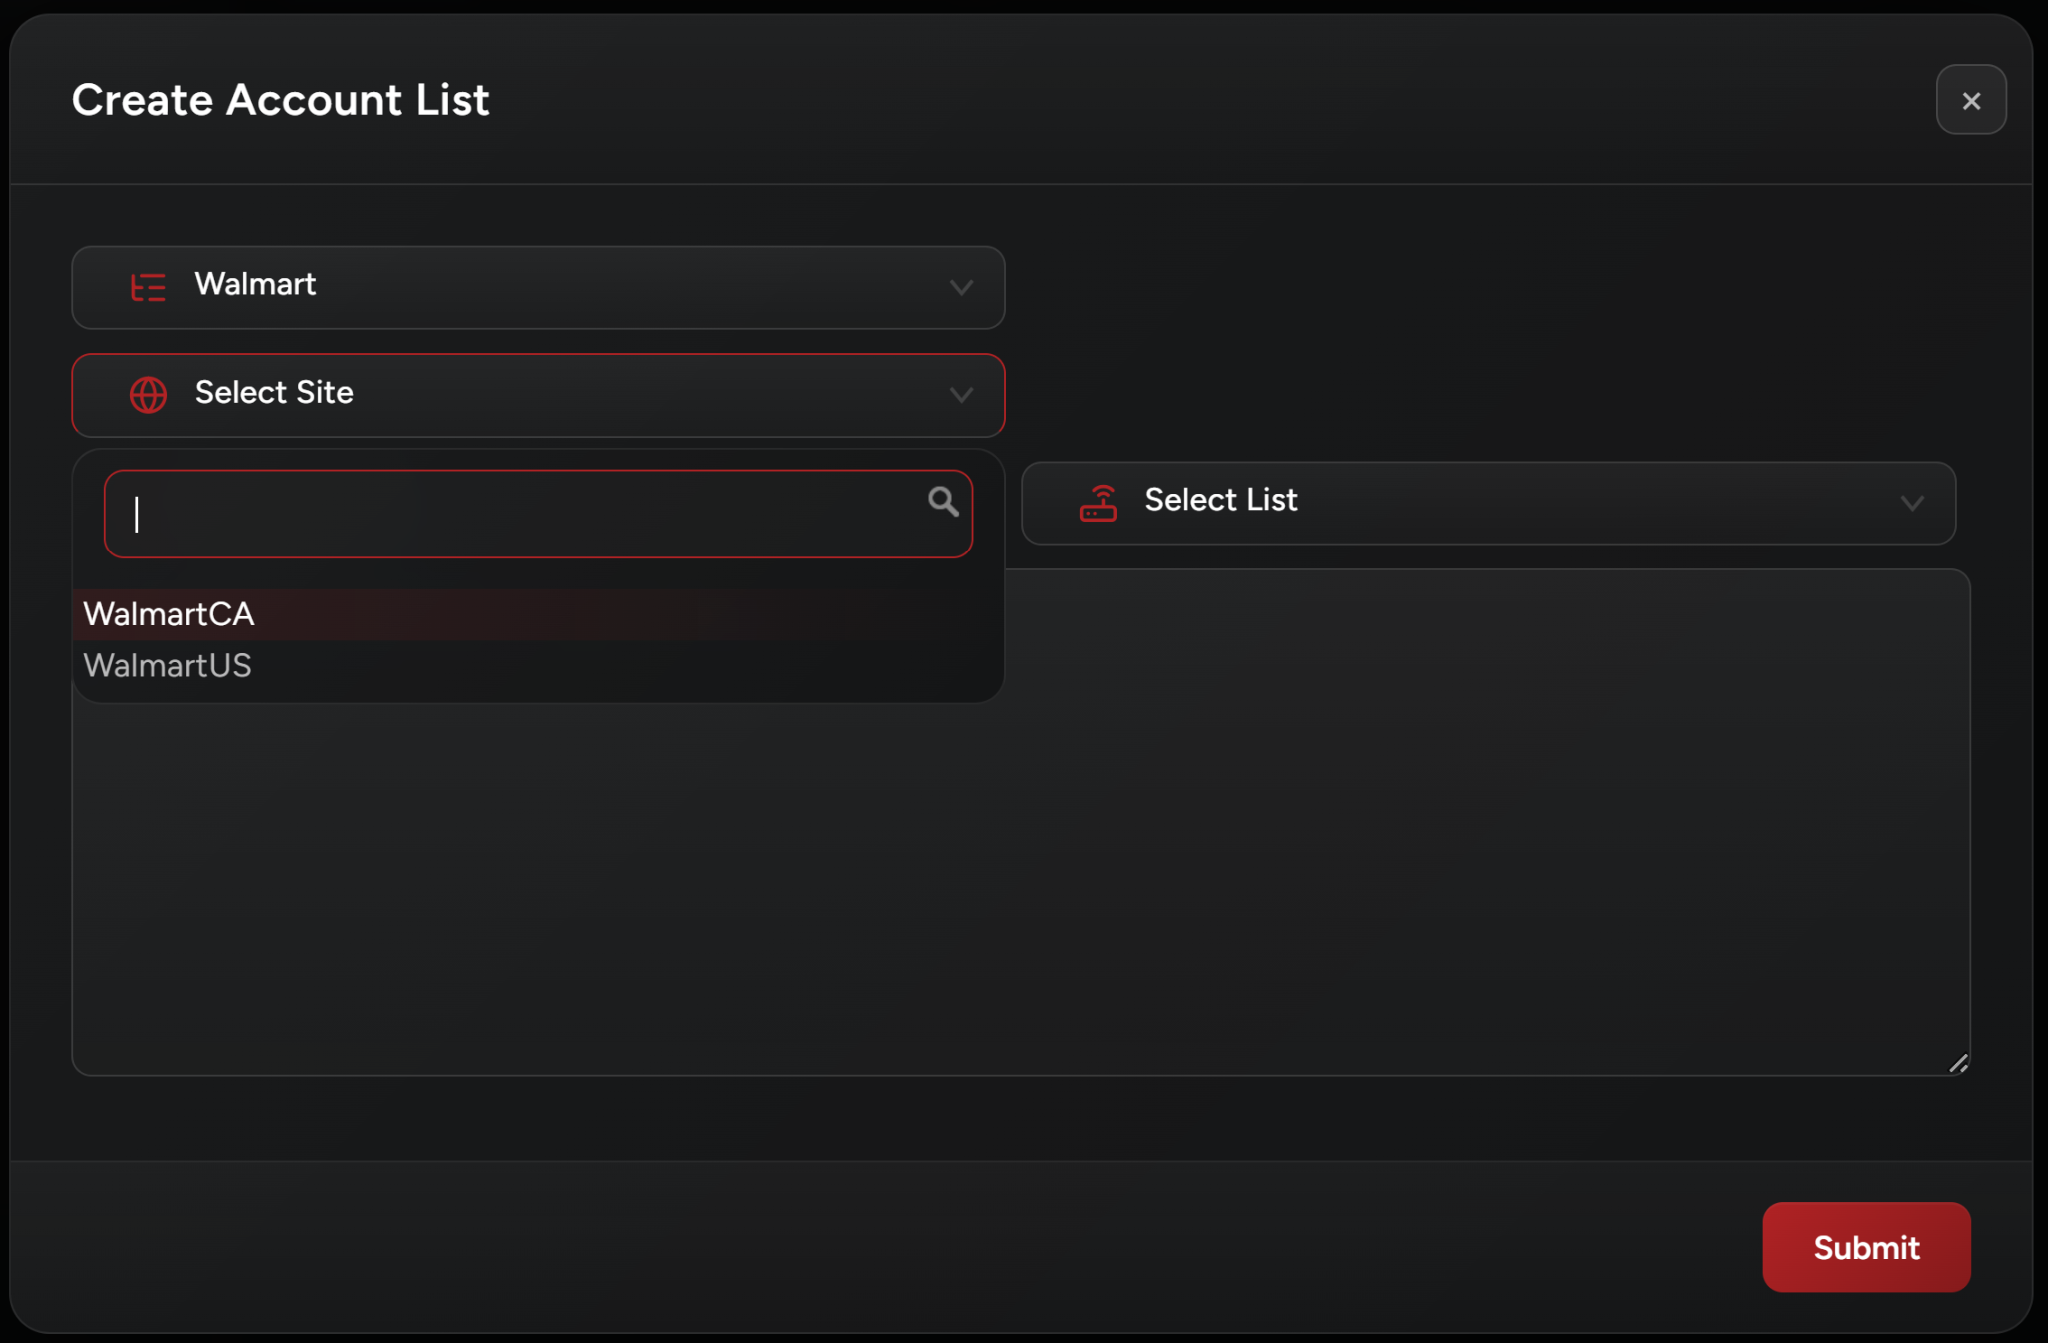Click the globe icon in Select Site
This screenshot has width=2048, height=1343.
148,395
